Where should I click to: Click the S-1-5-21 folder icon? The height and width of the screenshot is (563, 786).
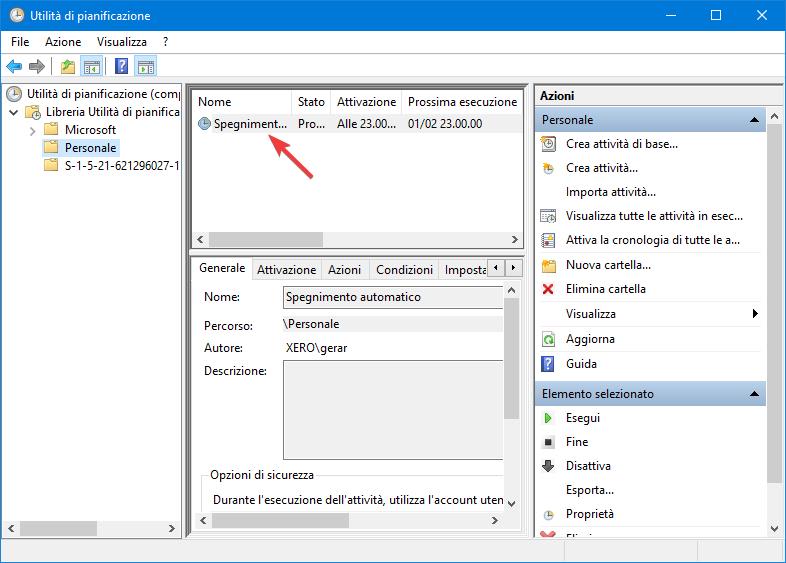(x=51, y=165)
